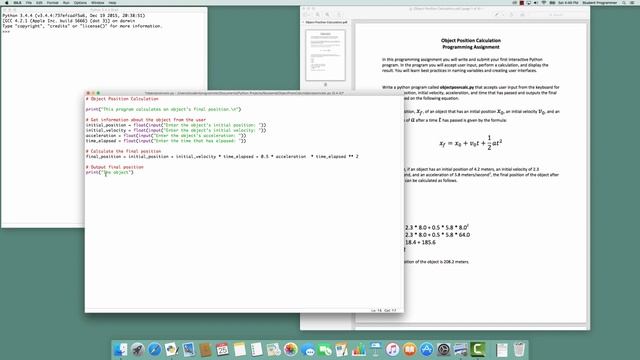This screenshot has height=360, width=640.
Task: Open the Edit menu
Action: point(39,2)
